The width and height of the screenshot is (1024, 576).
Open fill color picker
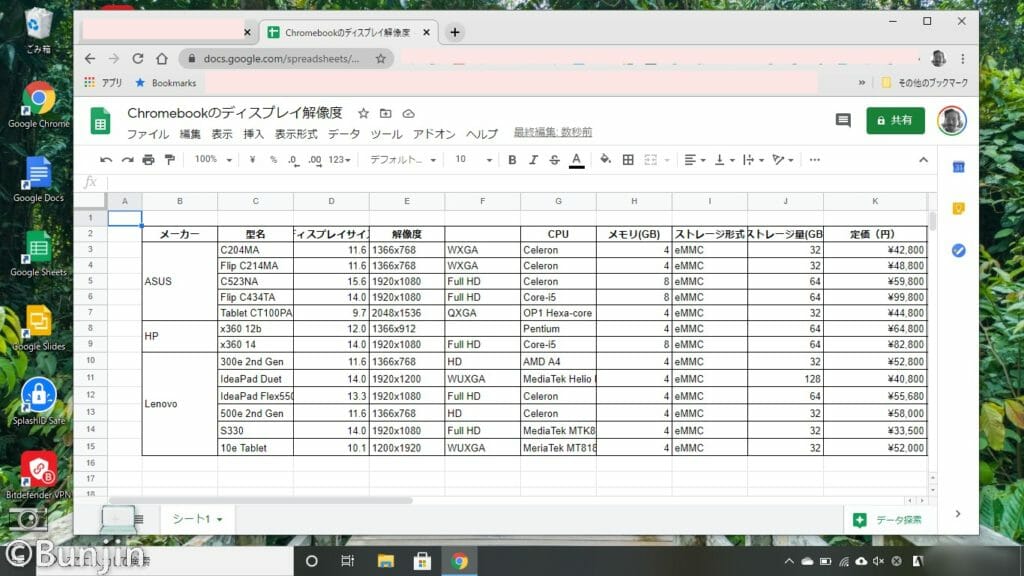click(x=605, y=159)
